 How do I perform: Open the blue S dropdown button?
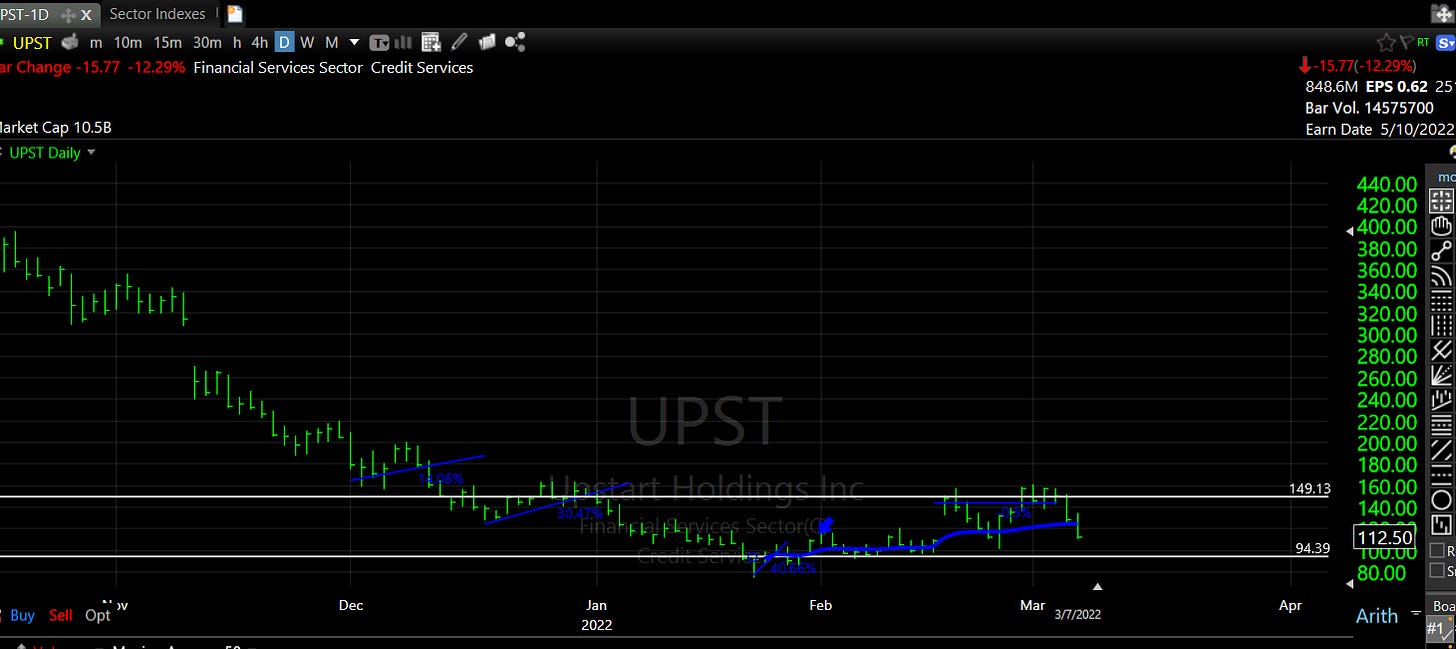[1445, 42]
